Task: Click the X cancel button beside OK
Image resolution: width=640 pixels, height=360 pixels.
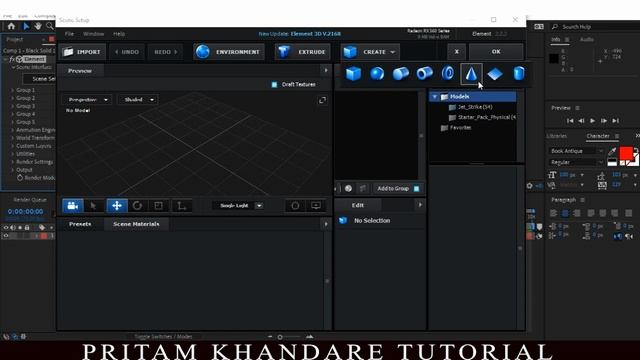Action: [x=456, y=52]
